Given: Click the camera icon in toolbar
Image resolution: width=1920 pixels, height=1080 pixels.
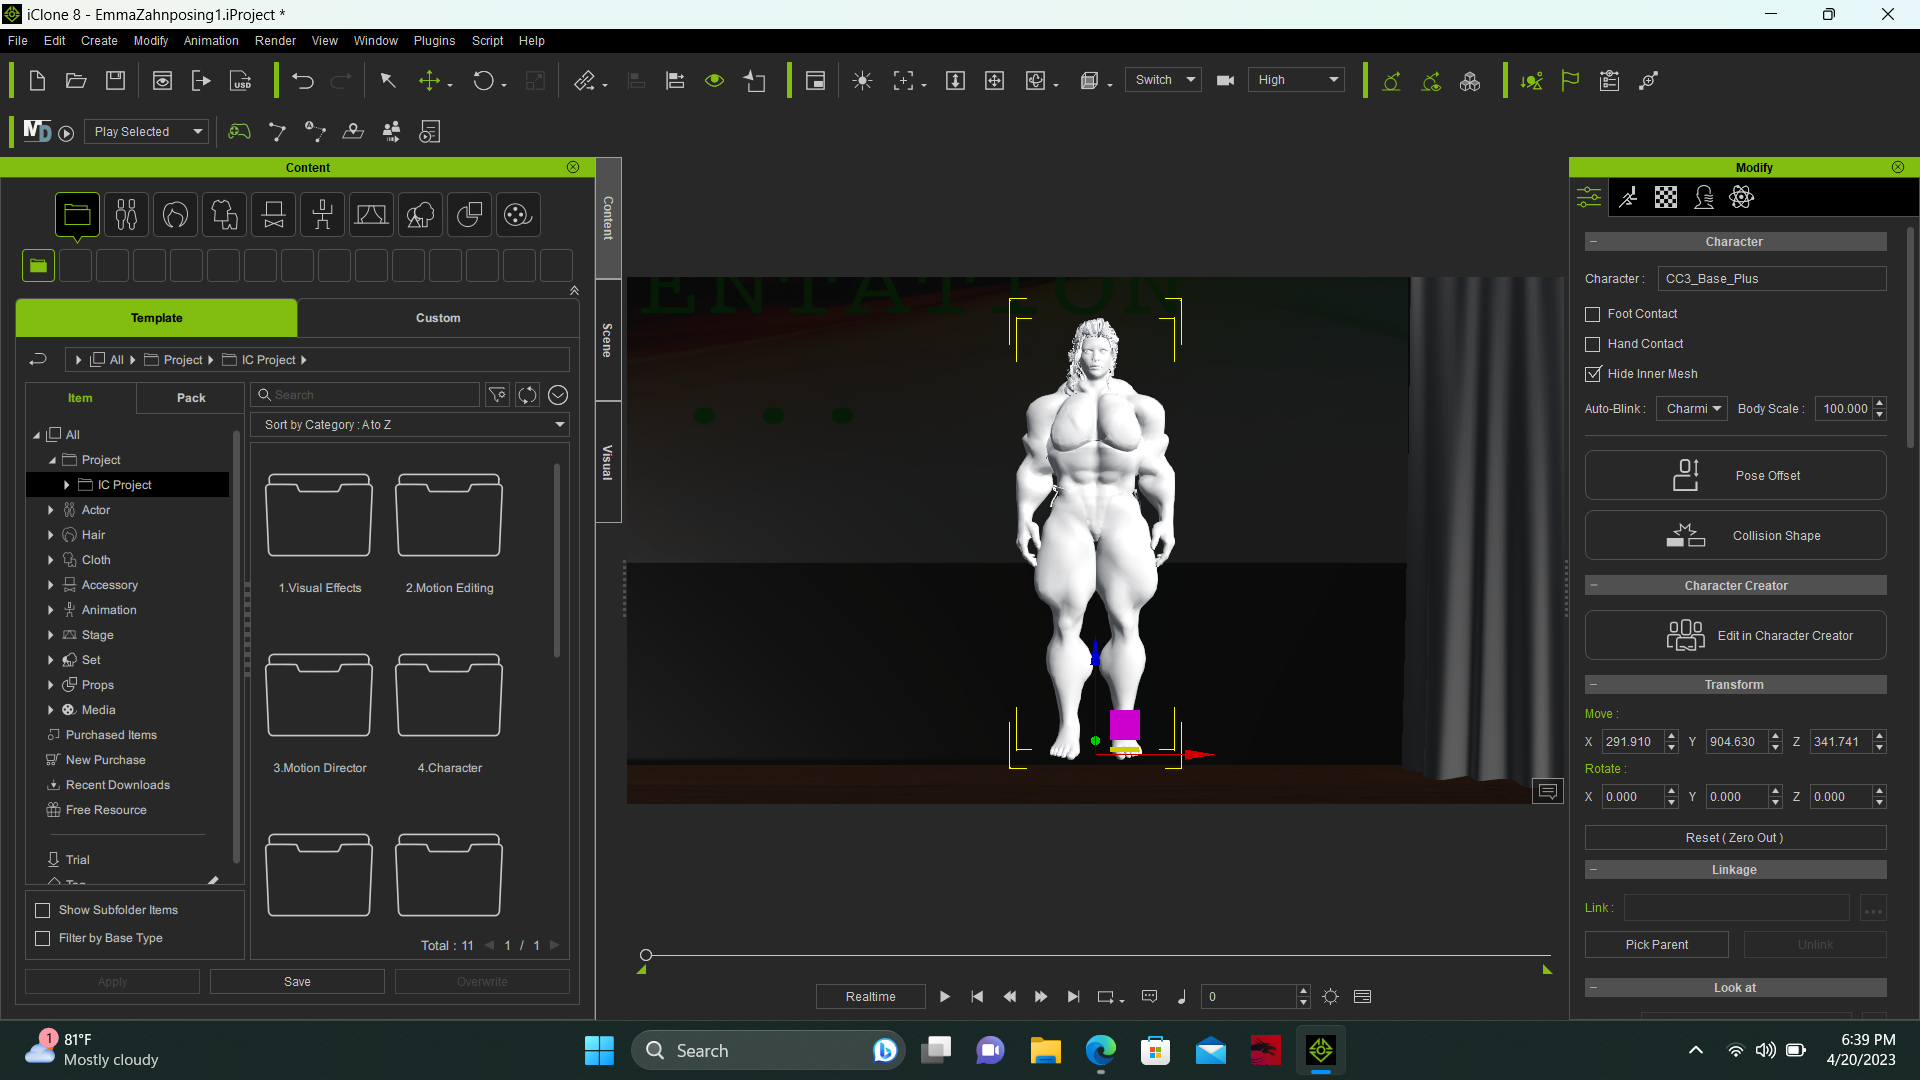Looking at the screenshot, I should tap(1225, 81).
